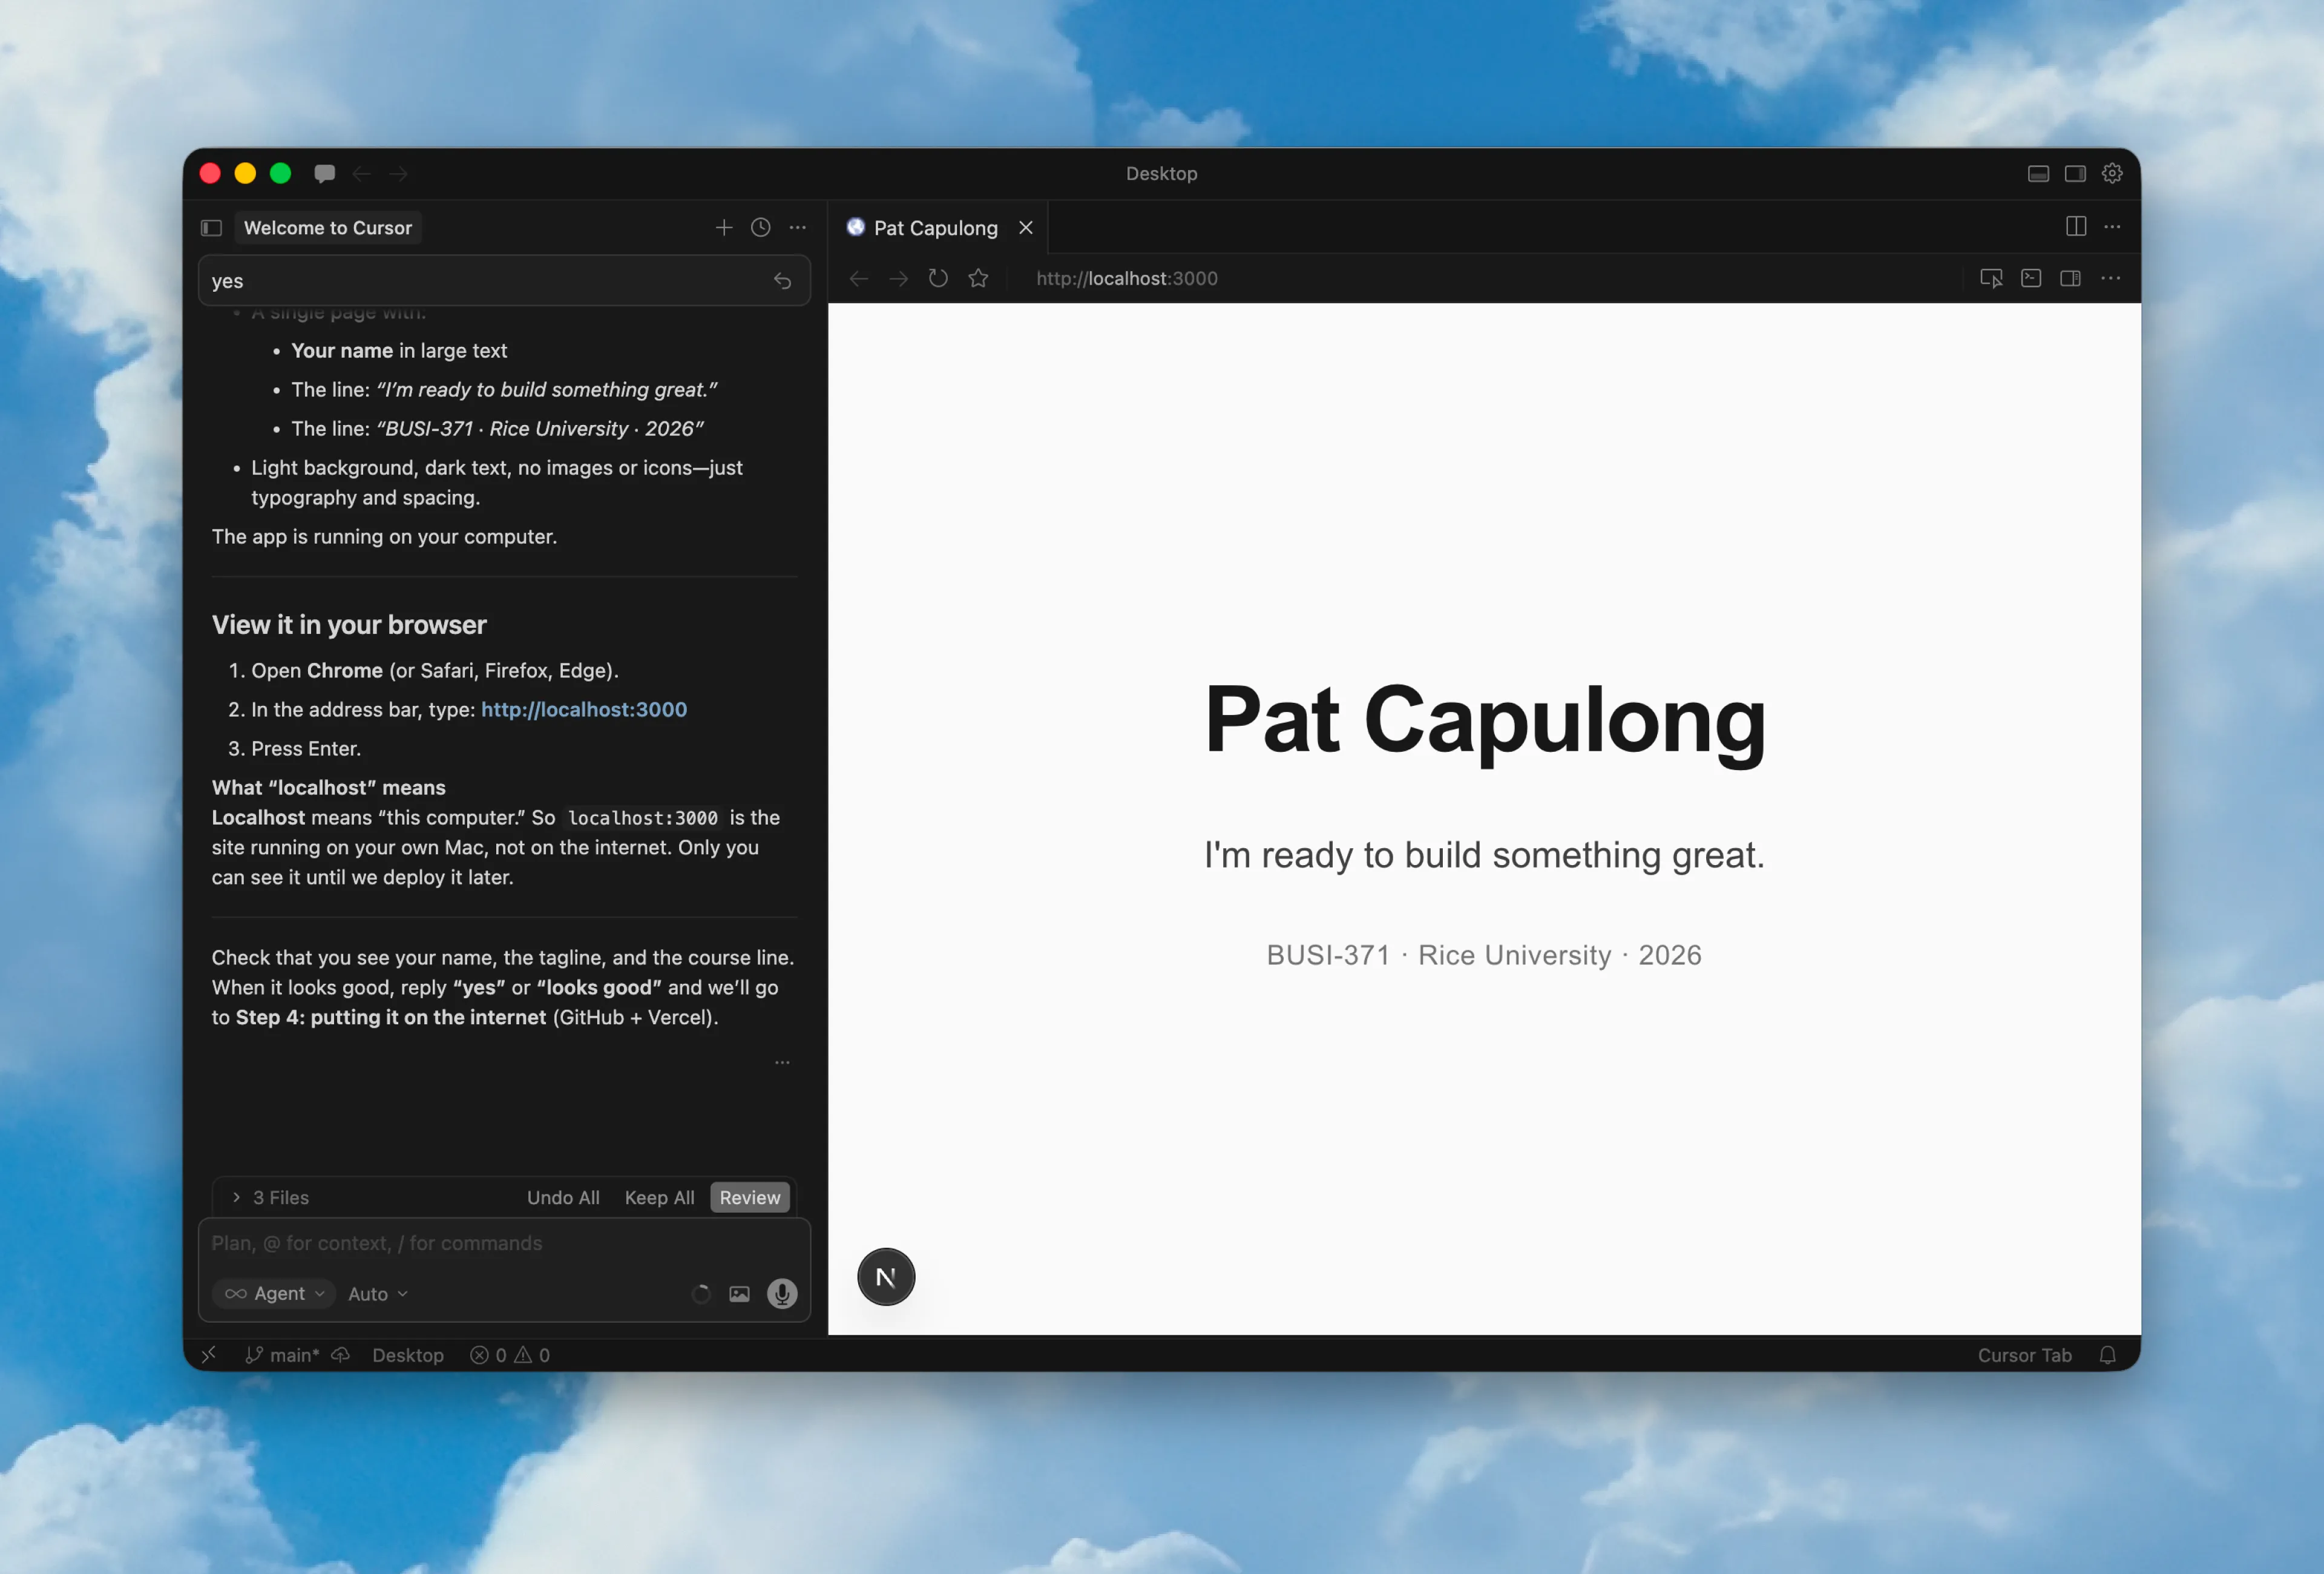Activate the select element inspector icon
This screenshot has height=1574, width=2324.
1991,279
